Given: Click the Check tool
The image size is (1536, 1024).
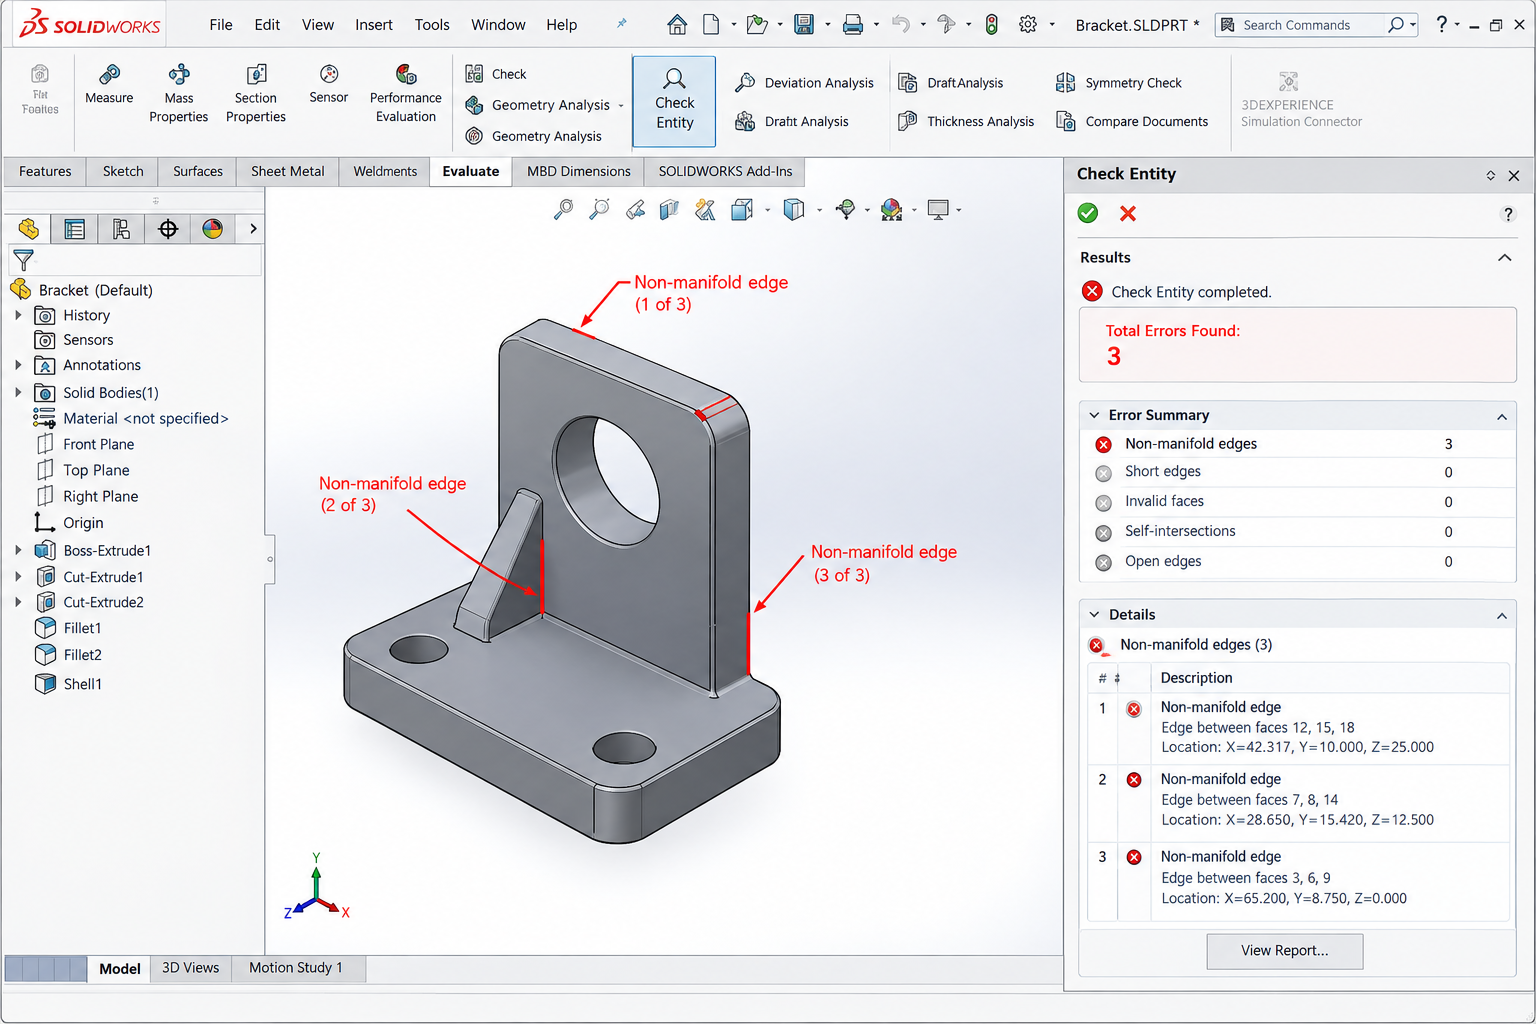Looking at the screenshot, I should coord(496,74).
